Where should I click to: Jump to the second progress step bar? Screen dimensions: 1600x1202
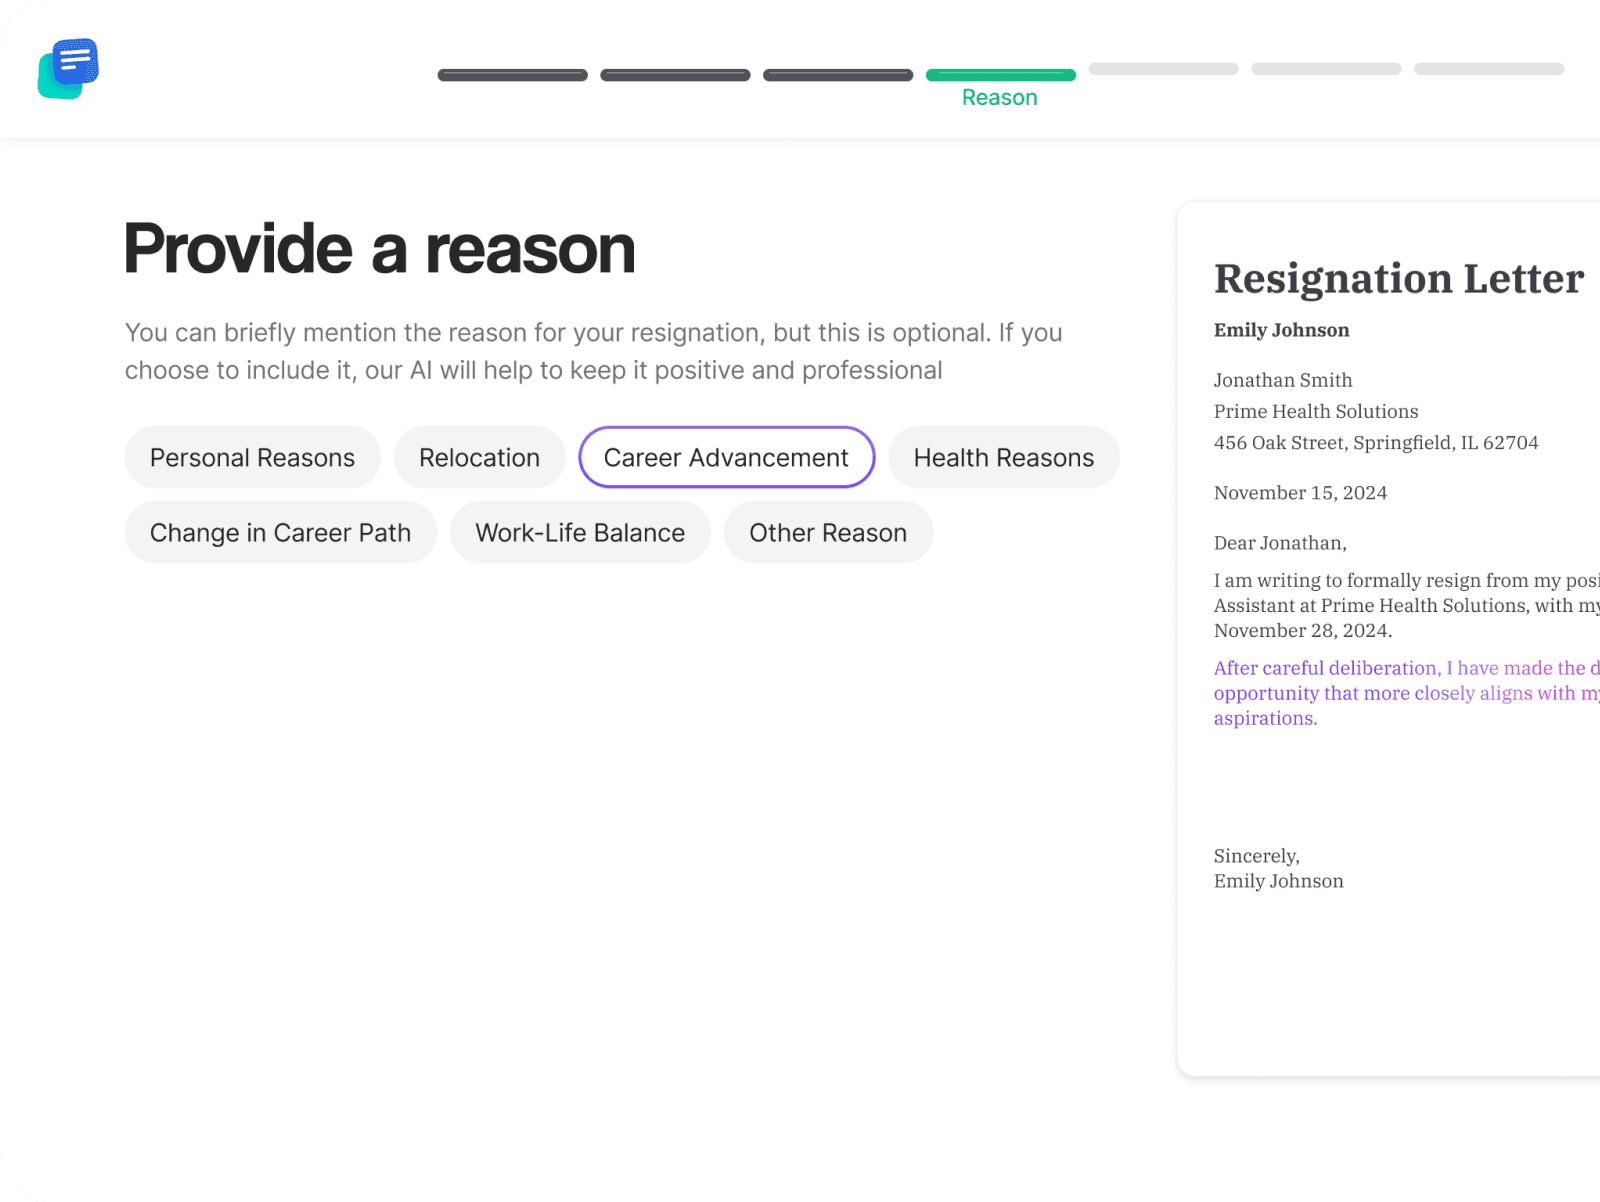coord(675,75)
